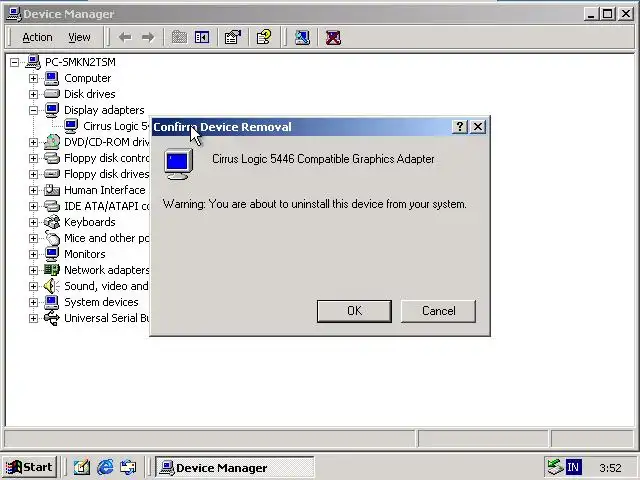The height and width of the screenshot is (480, 640).
Task: Select the Keyboards icon
Action: (52, 222)
